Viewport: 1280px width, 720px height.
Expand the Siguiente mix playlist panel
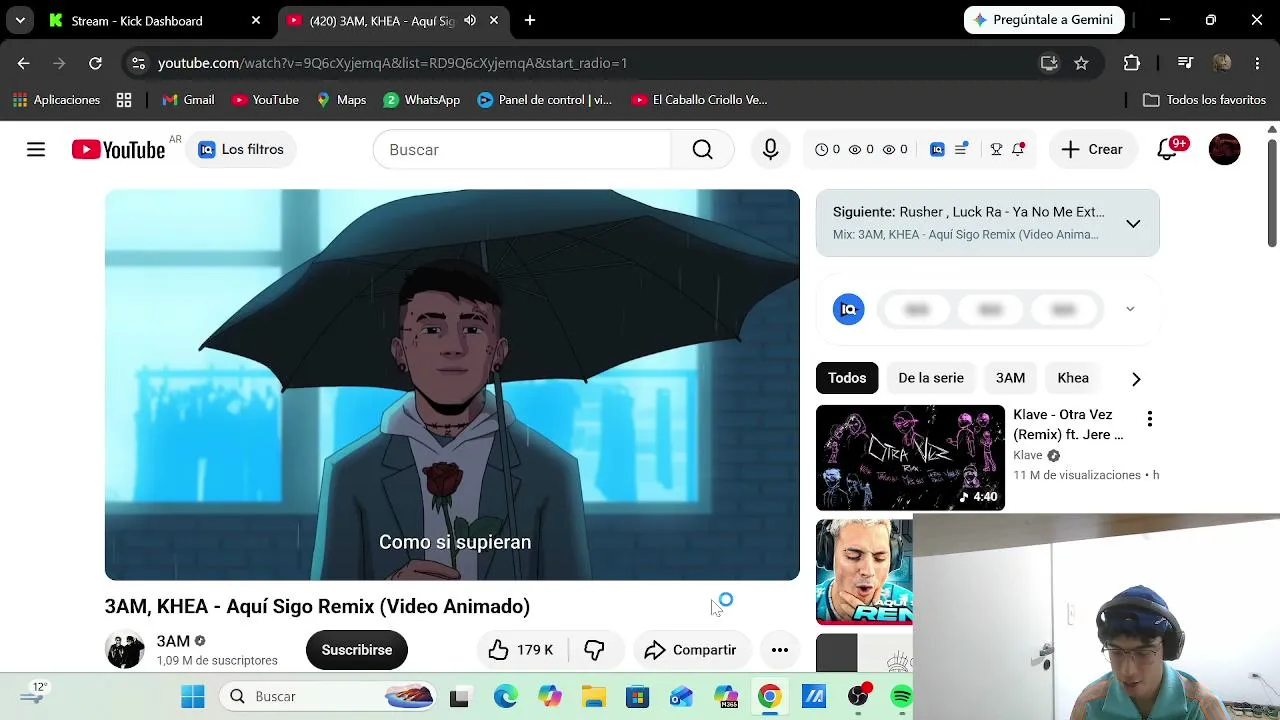click(1133, 223)
